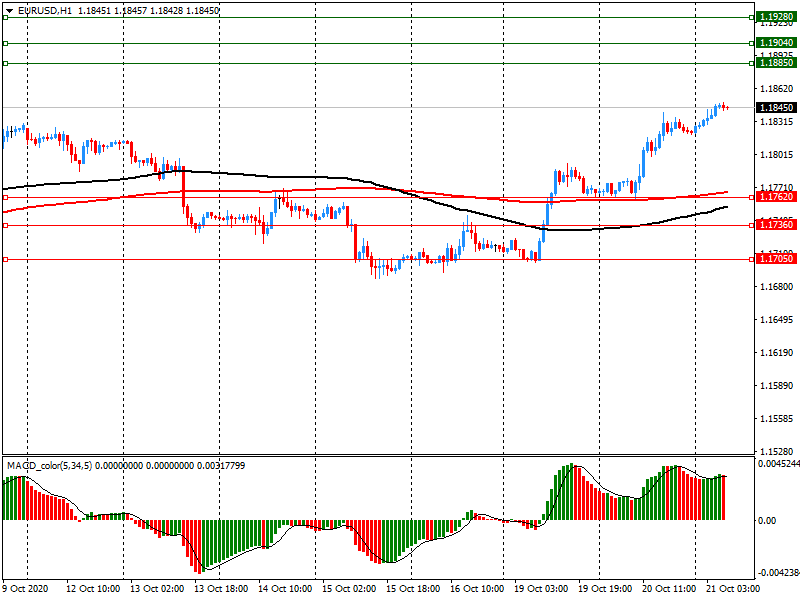Select the 1.17620 red level price tag
The height and width of the screenshot is (600, 800).
coord(776,197)
